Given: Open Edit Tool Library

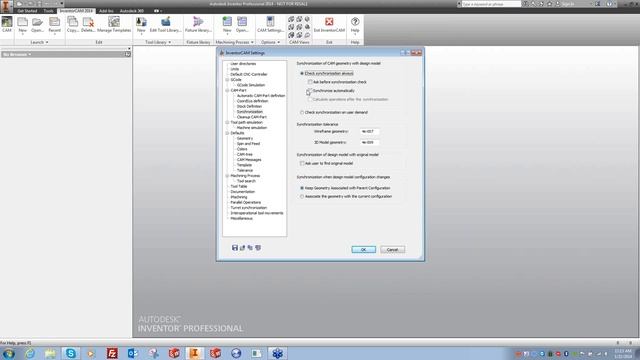Looking at the screenshot, I should tap(165, 24).
